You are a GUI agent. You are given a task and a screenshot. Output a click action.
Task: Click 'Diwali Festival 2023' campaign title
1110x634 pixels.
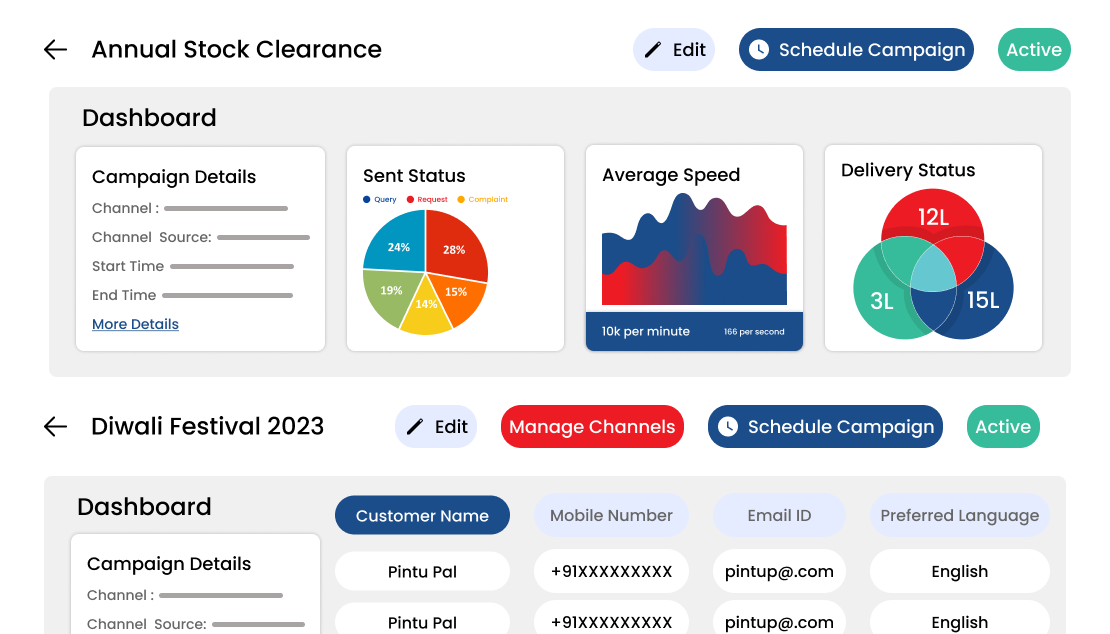point(207,427)
